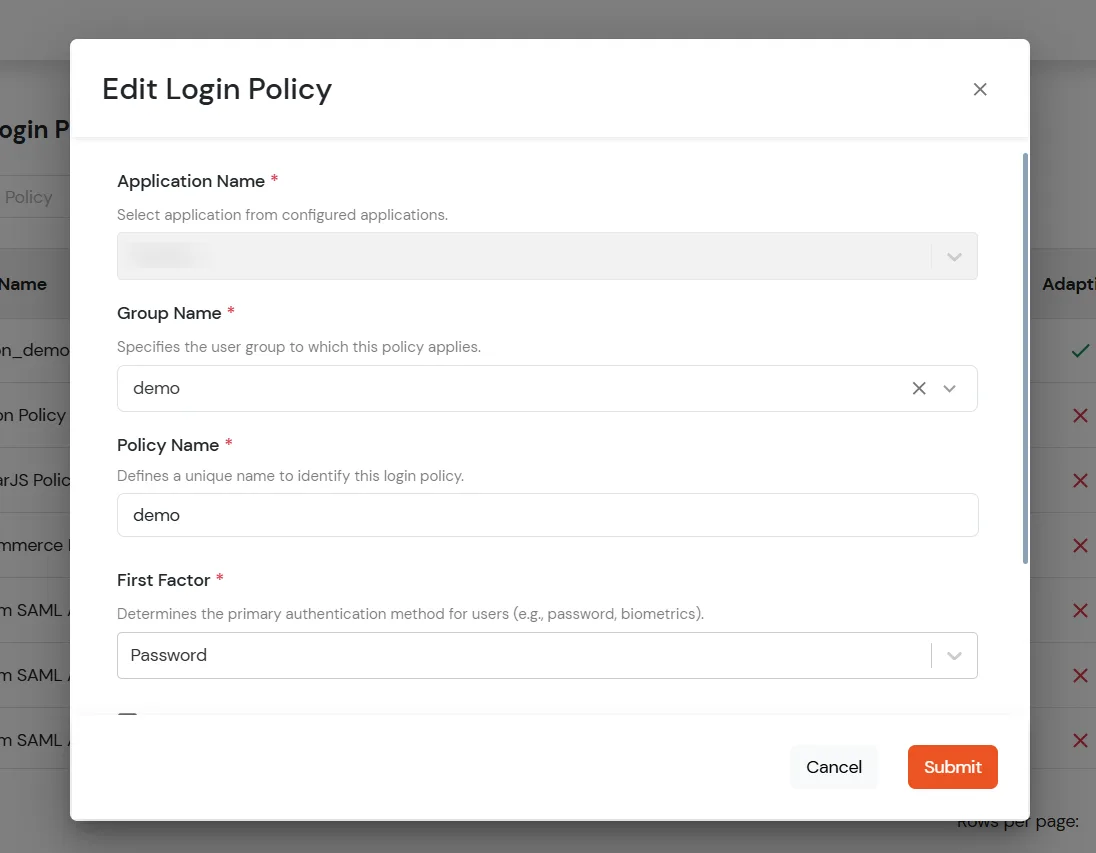Click the last red X in the Adaptive column

(1080, 740)
